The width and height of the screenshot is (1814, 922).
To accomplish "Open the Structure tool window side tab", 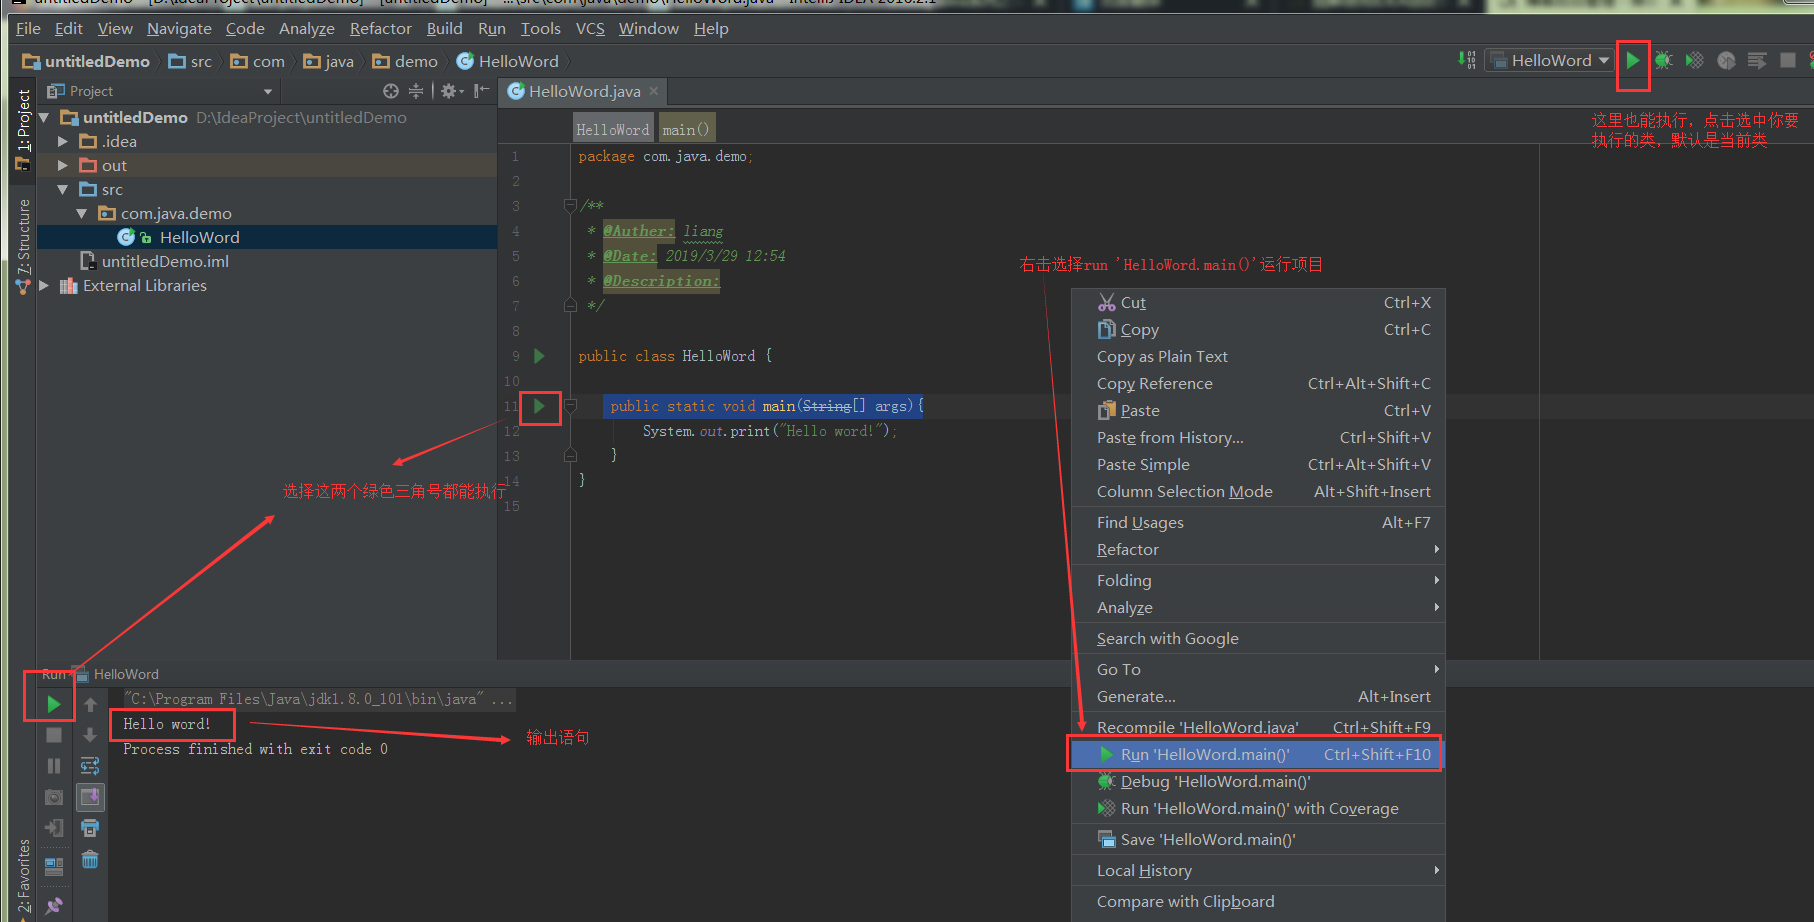I will coord(24,238).
